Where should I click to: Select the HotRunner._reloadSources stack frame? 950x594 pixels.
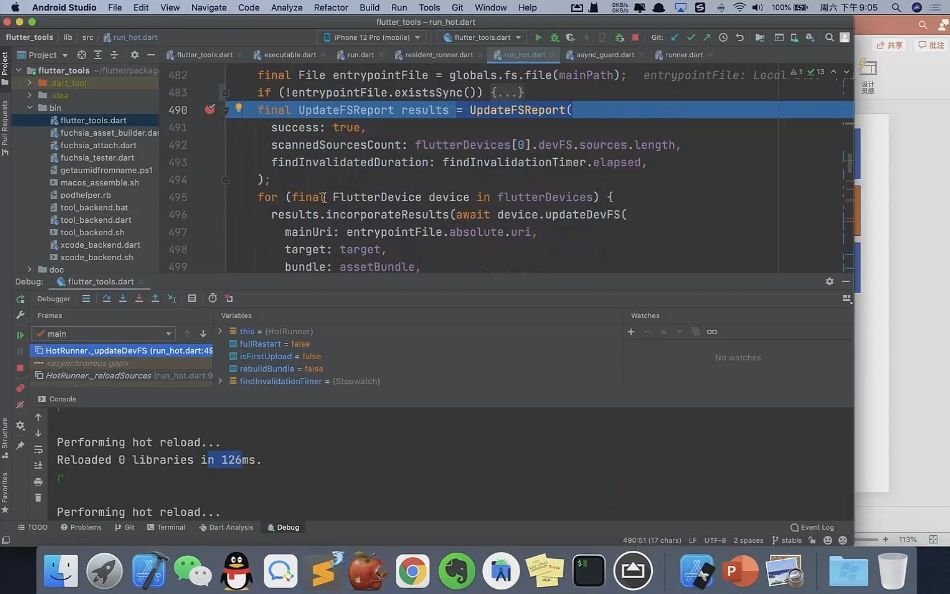click(x=124, y=376)
